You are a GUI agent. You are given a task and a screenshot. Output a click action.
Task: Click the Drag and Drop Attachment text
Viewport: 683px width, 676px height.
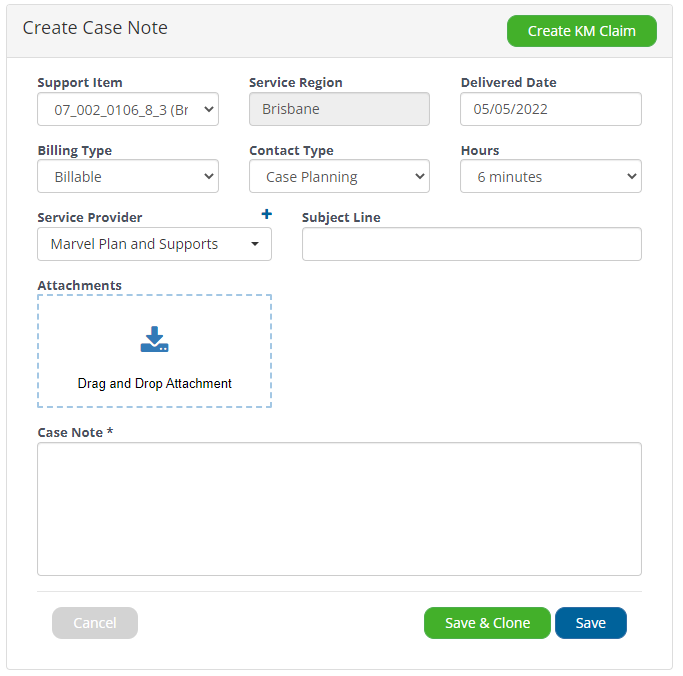[154, 383]
